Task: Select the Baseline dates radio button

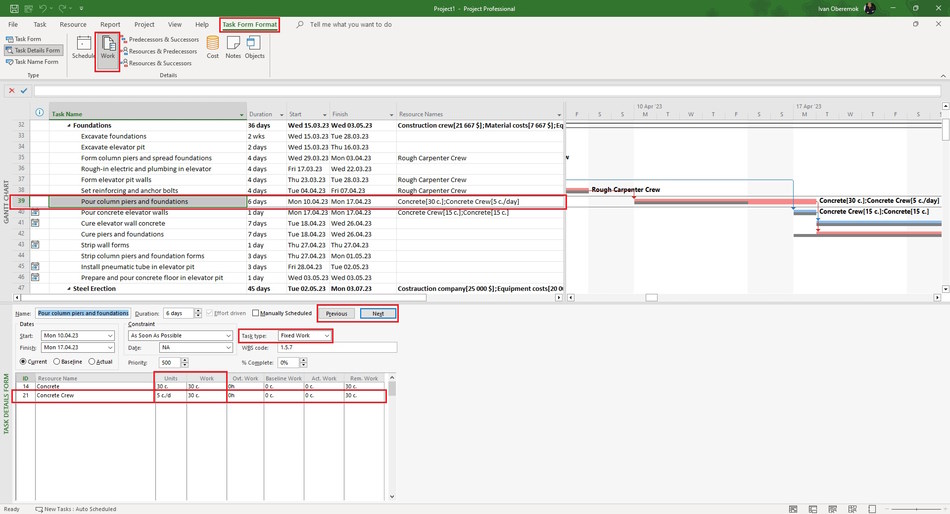Action: point(56,362)
